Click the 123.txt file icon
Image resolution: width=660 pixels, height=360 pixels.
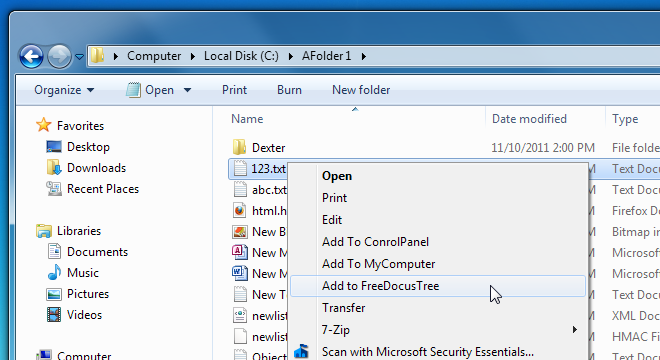pyautogui.click(x=240, y=168)
